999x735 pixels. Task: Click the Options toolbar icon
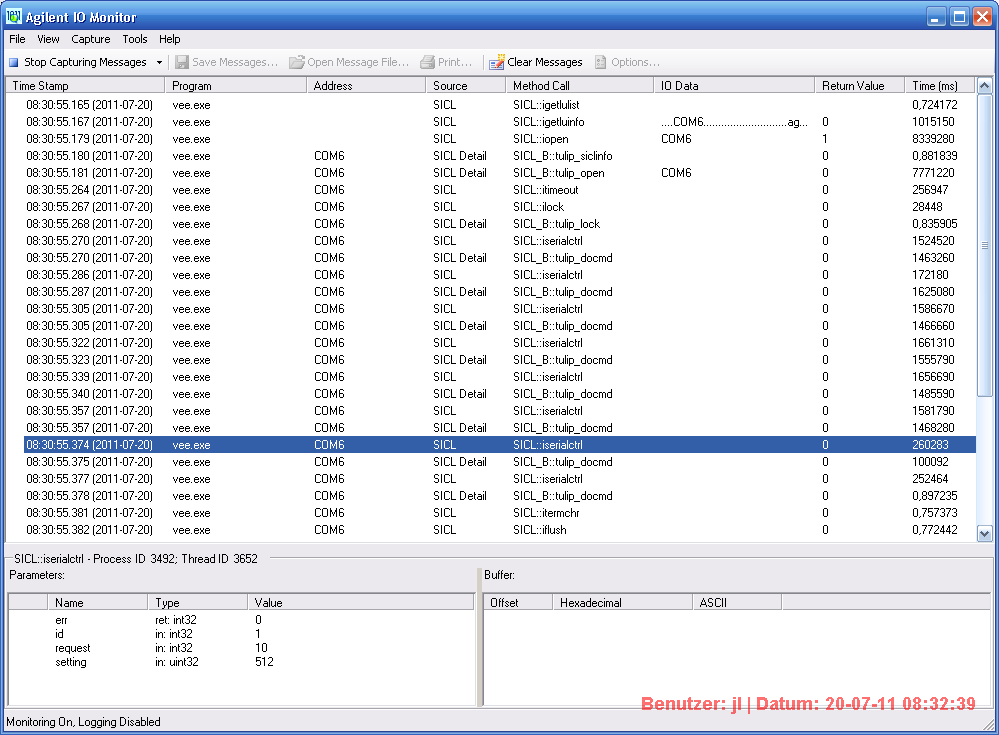click(x=601, y=62)
